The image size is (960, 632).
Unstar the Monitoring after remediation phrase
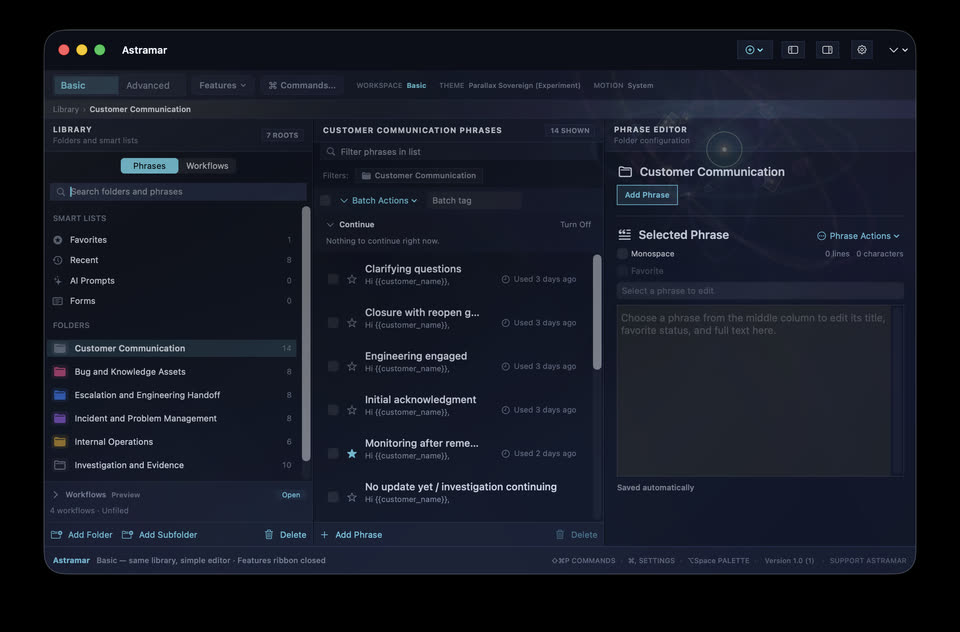coord(352,453)
